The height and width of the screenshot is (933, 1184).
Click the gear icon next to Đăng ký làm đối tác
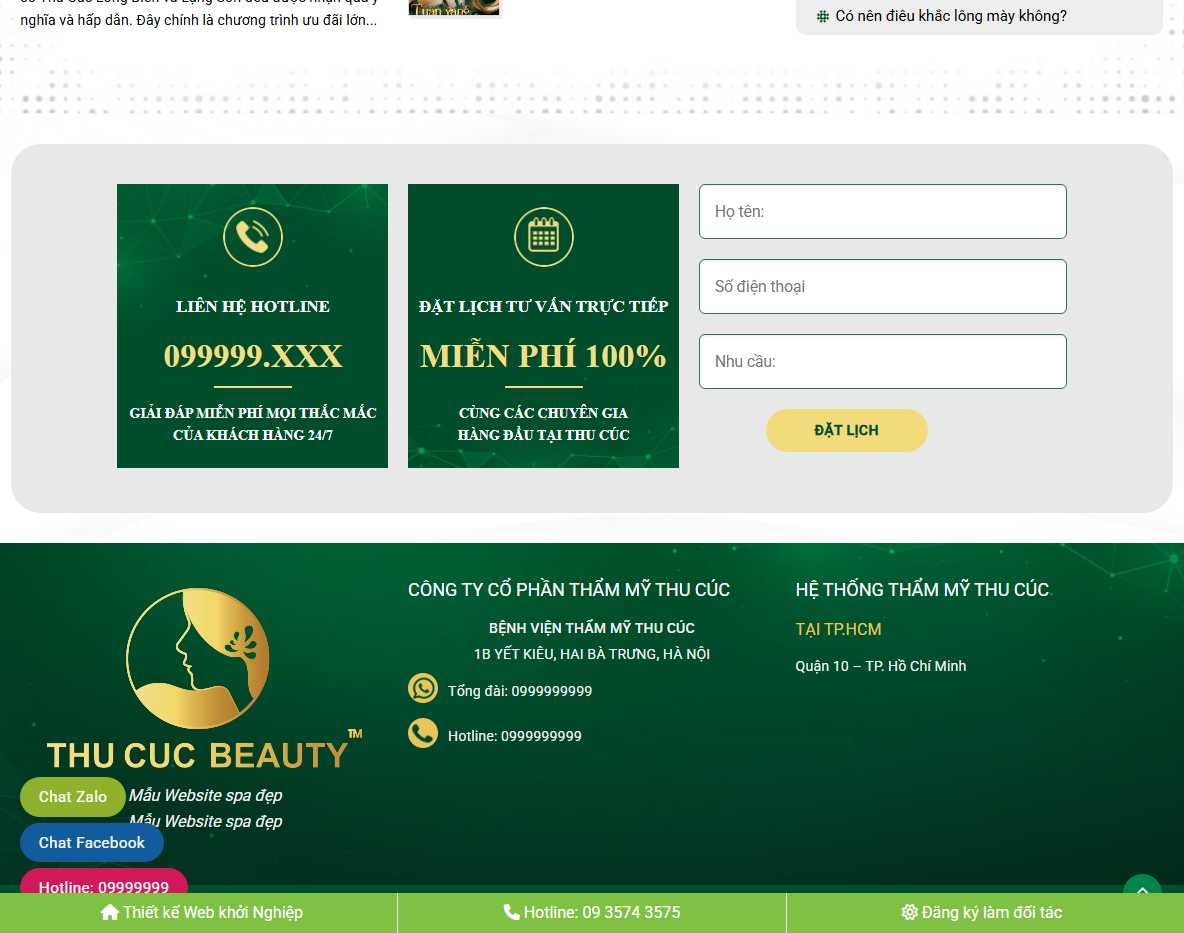click(x=910, y=912)
